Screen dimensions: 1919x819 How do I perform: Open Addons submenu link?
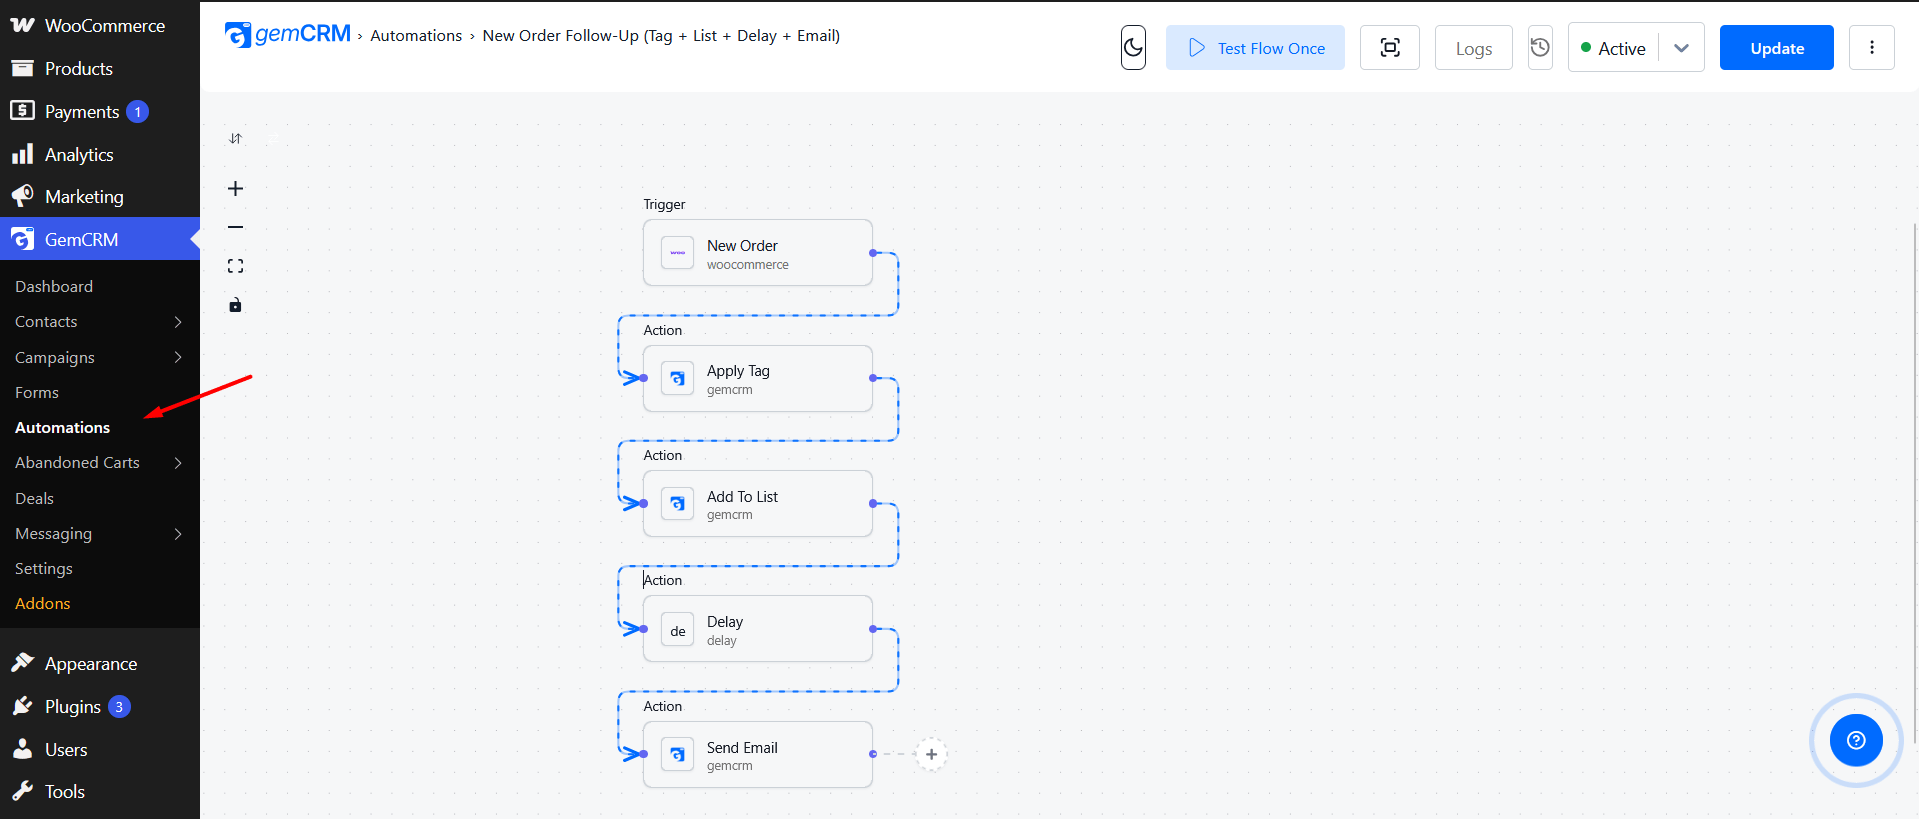[43, 604]
